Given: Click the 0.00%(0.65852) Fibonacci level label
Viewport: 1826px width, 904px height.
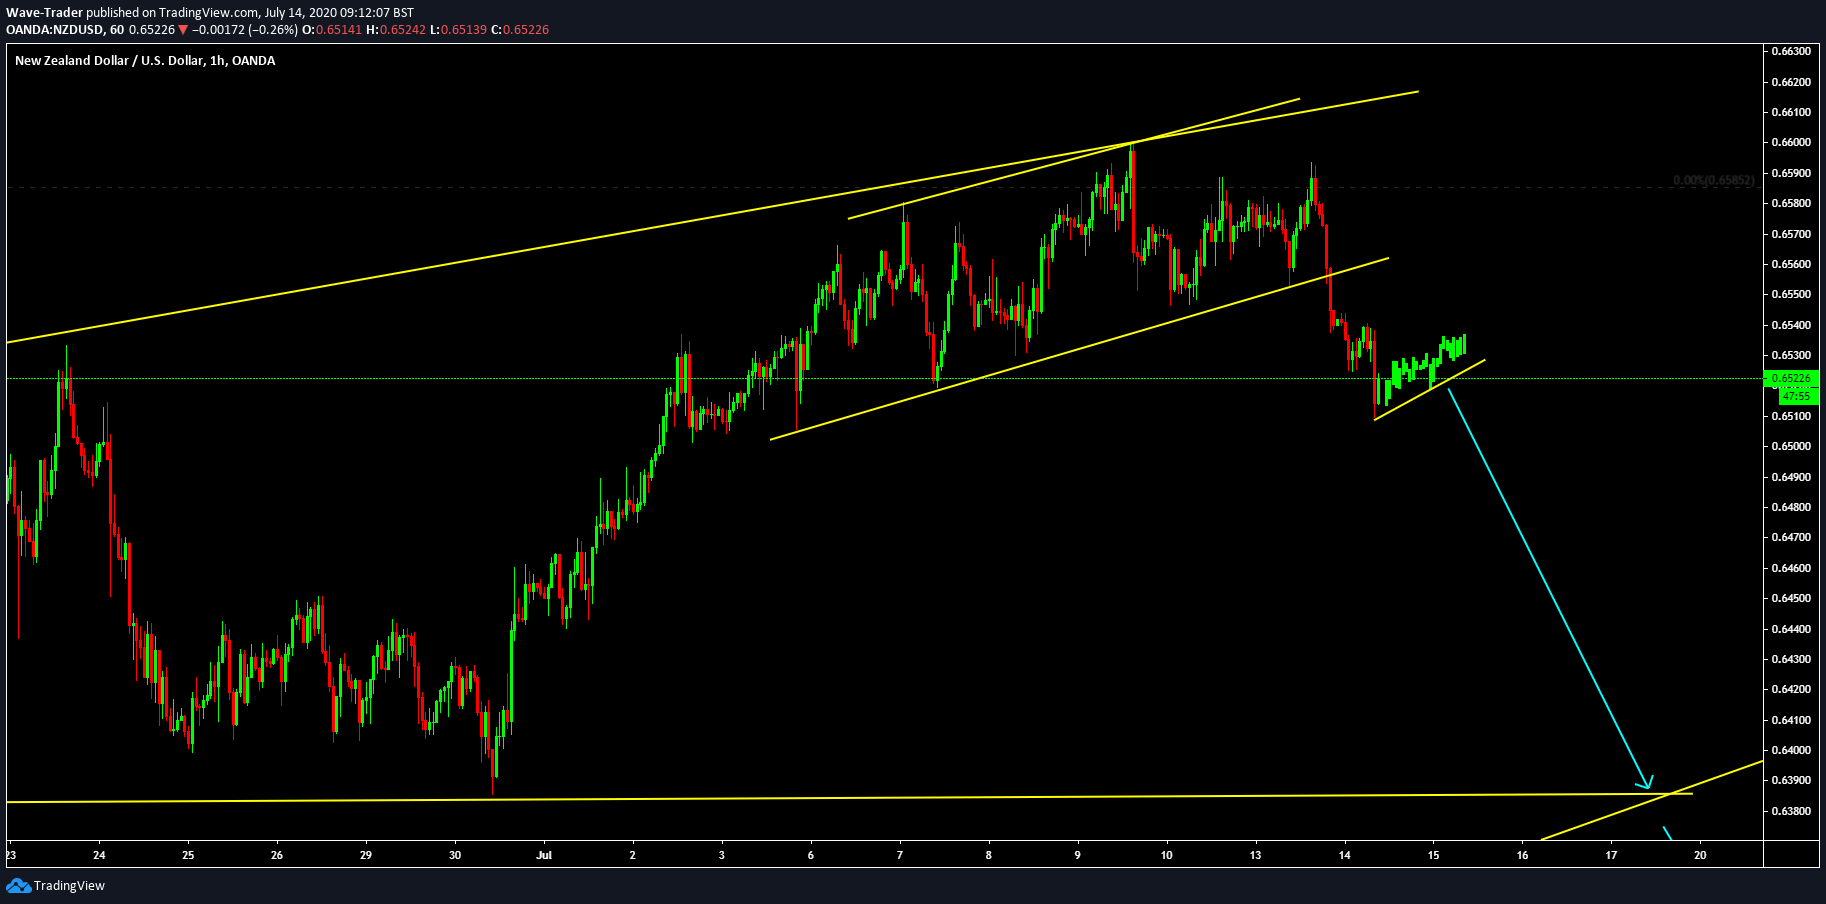Looking at the screenshot, I should 1713,181.
